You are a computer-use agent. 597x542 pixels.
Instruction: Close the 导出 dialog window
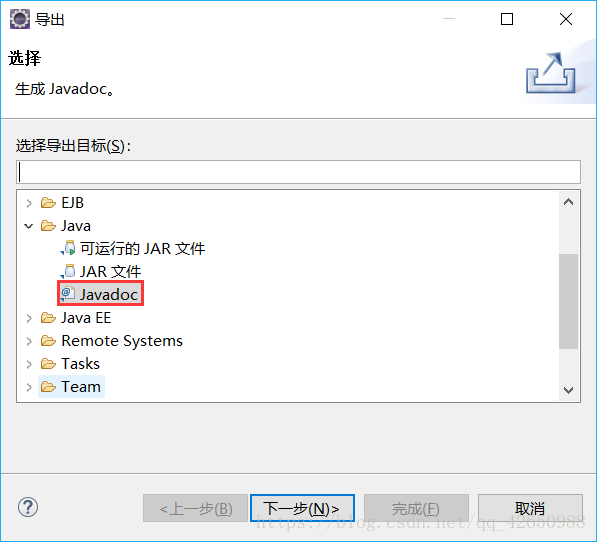tap(566, 19)
